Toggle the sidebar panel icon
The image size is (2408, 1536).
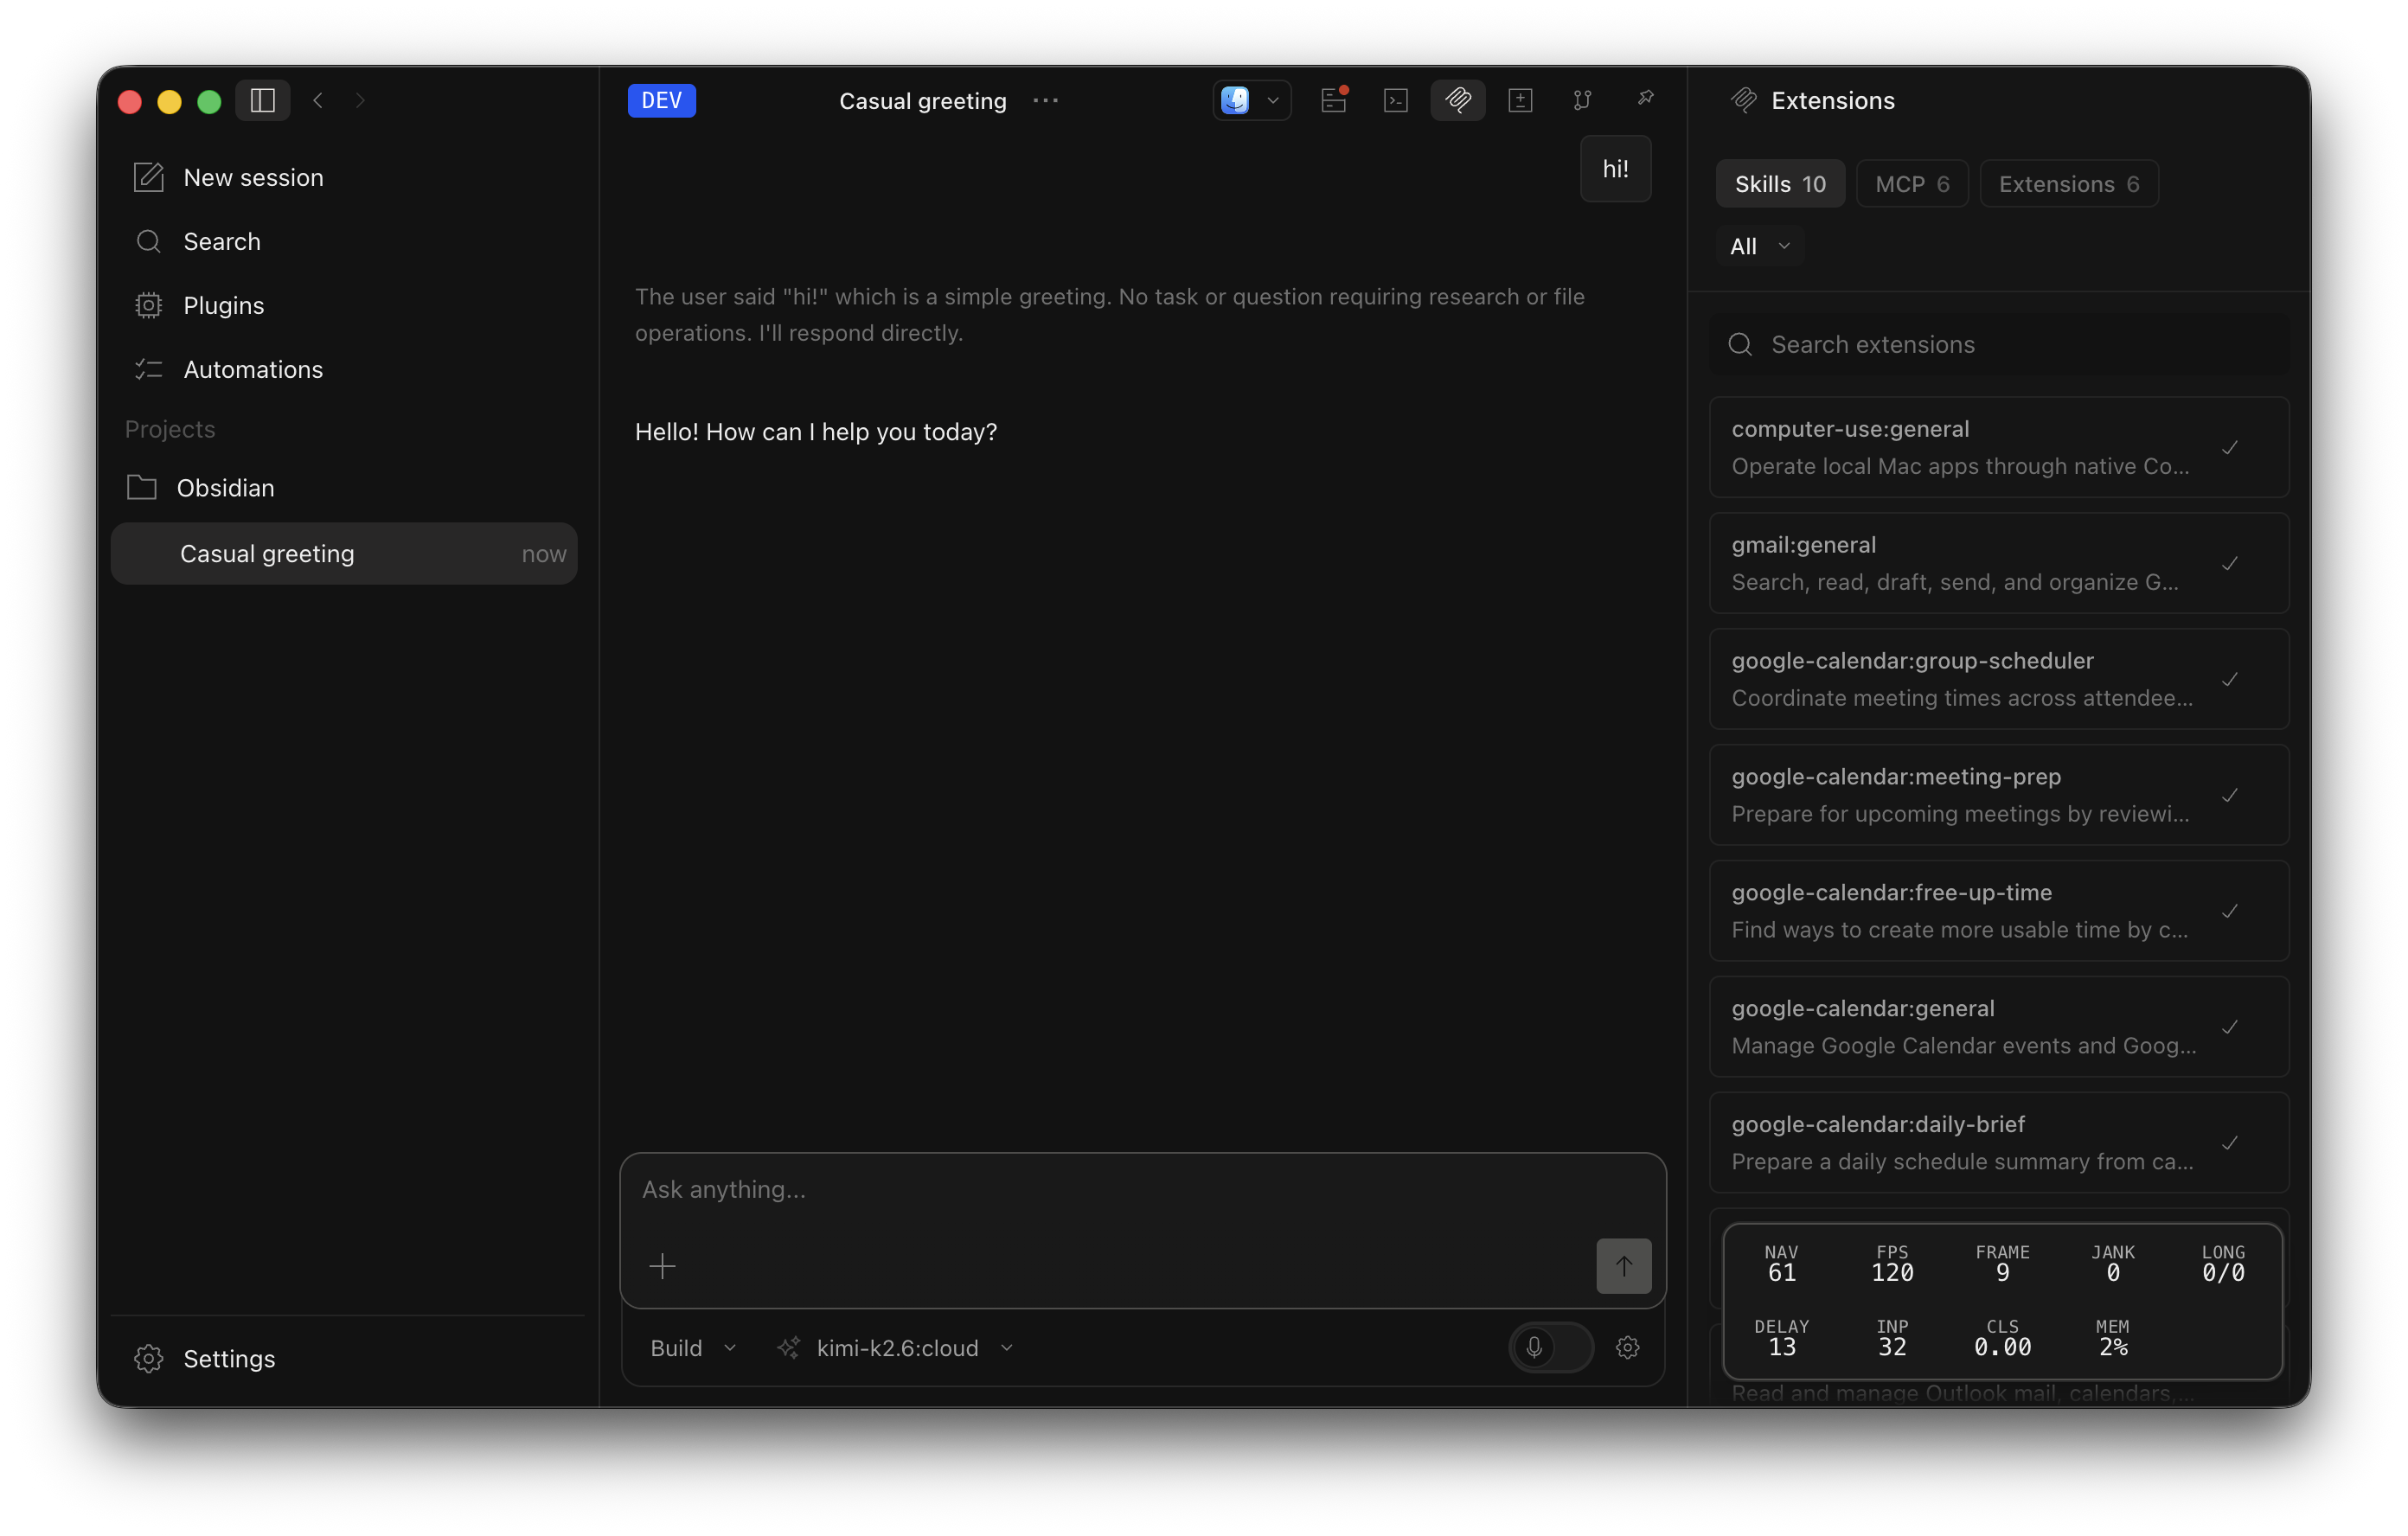pyautogui.click(x=263, y=100)
